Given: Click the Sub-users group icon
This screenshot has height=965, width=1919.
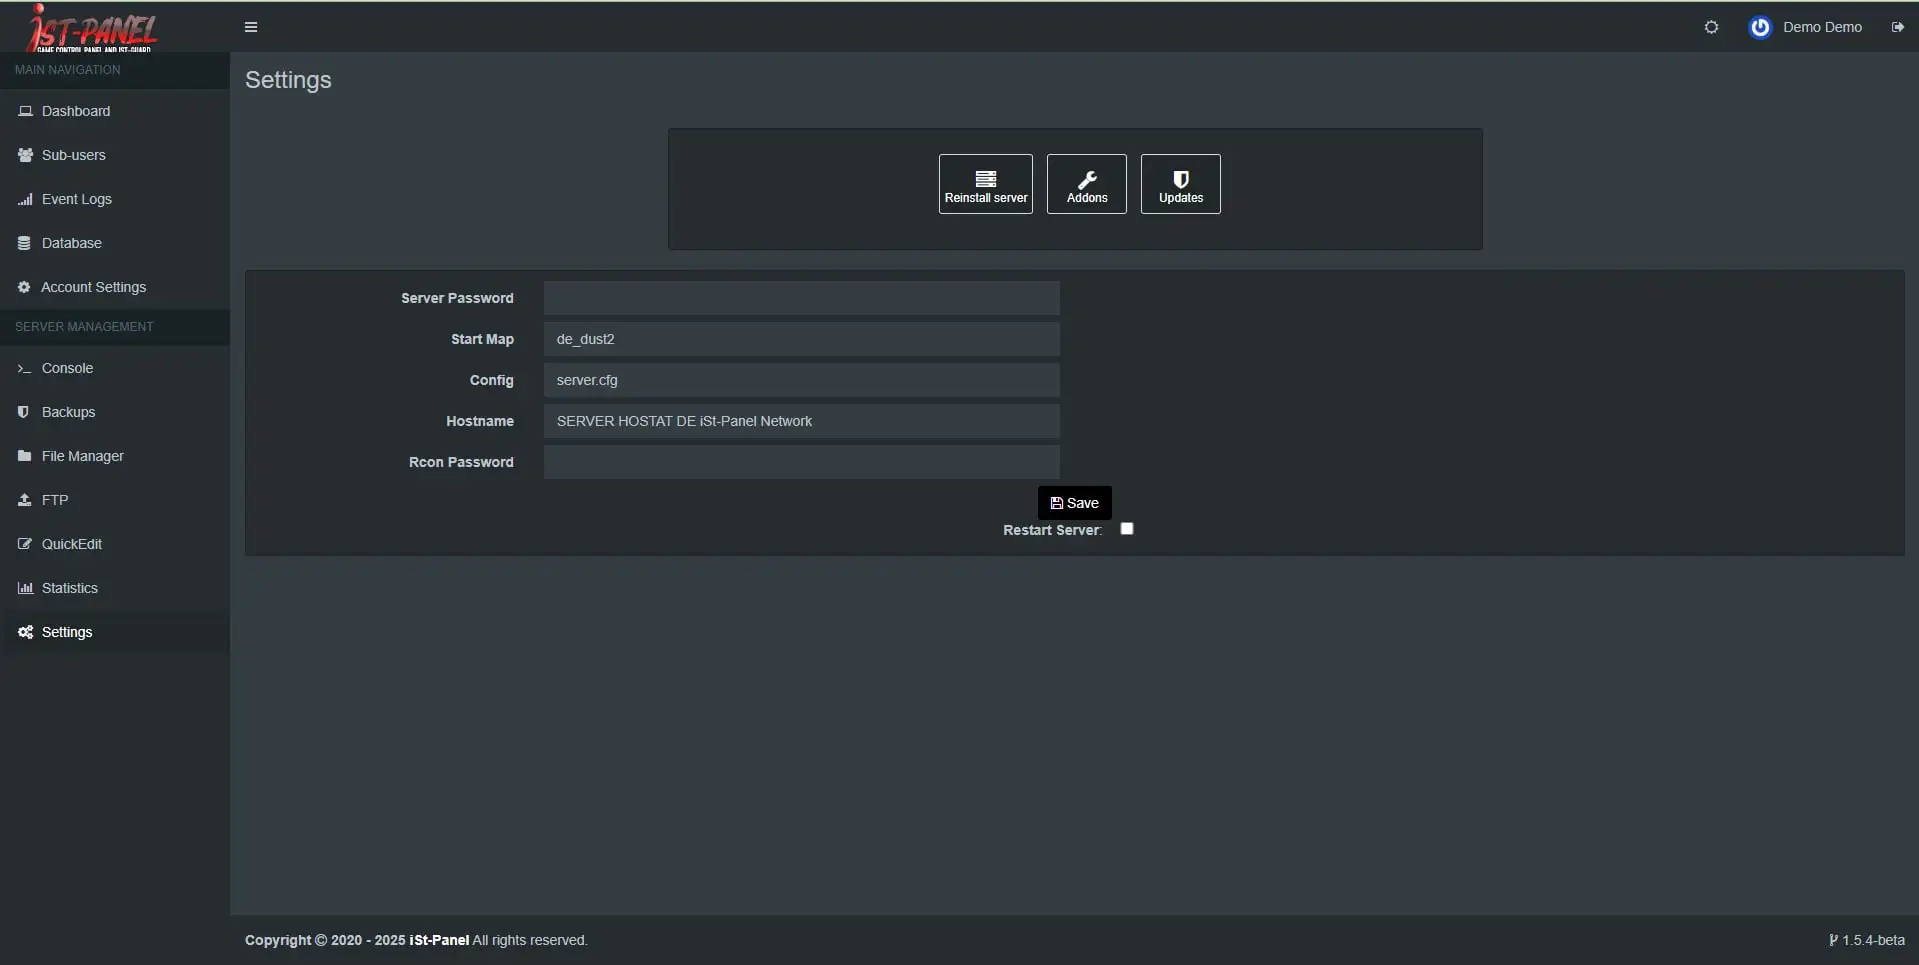Looking at the screenshot, I should [25, 155].
